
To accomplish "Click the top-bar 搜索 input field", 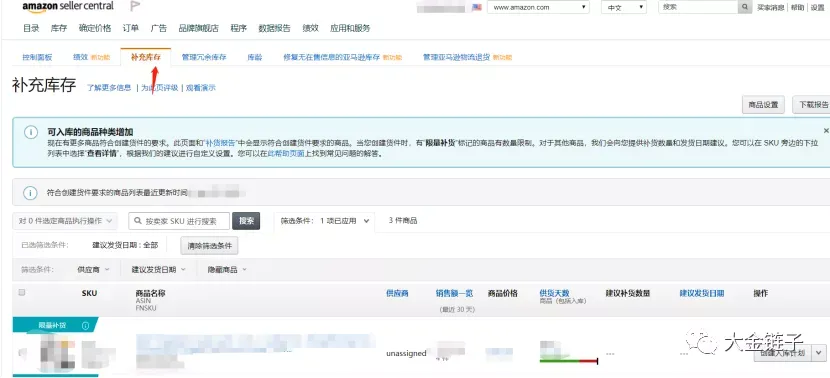I will pos(698,7).
